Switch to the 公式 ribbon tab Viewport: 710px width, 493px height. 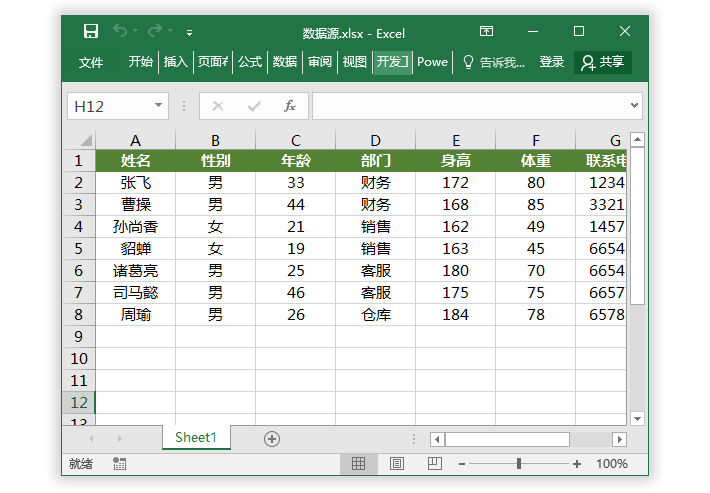(250, 62)
